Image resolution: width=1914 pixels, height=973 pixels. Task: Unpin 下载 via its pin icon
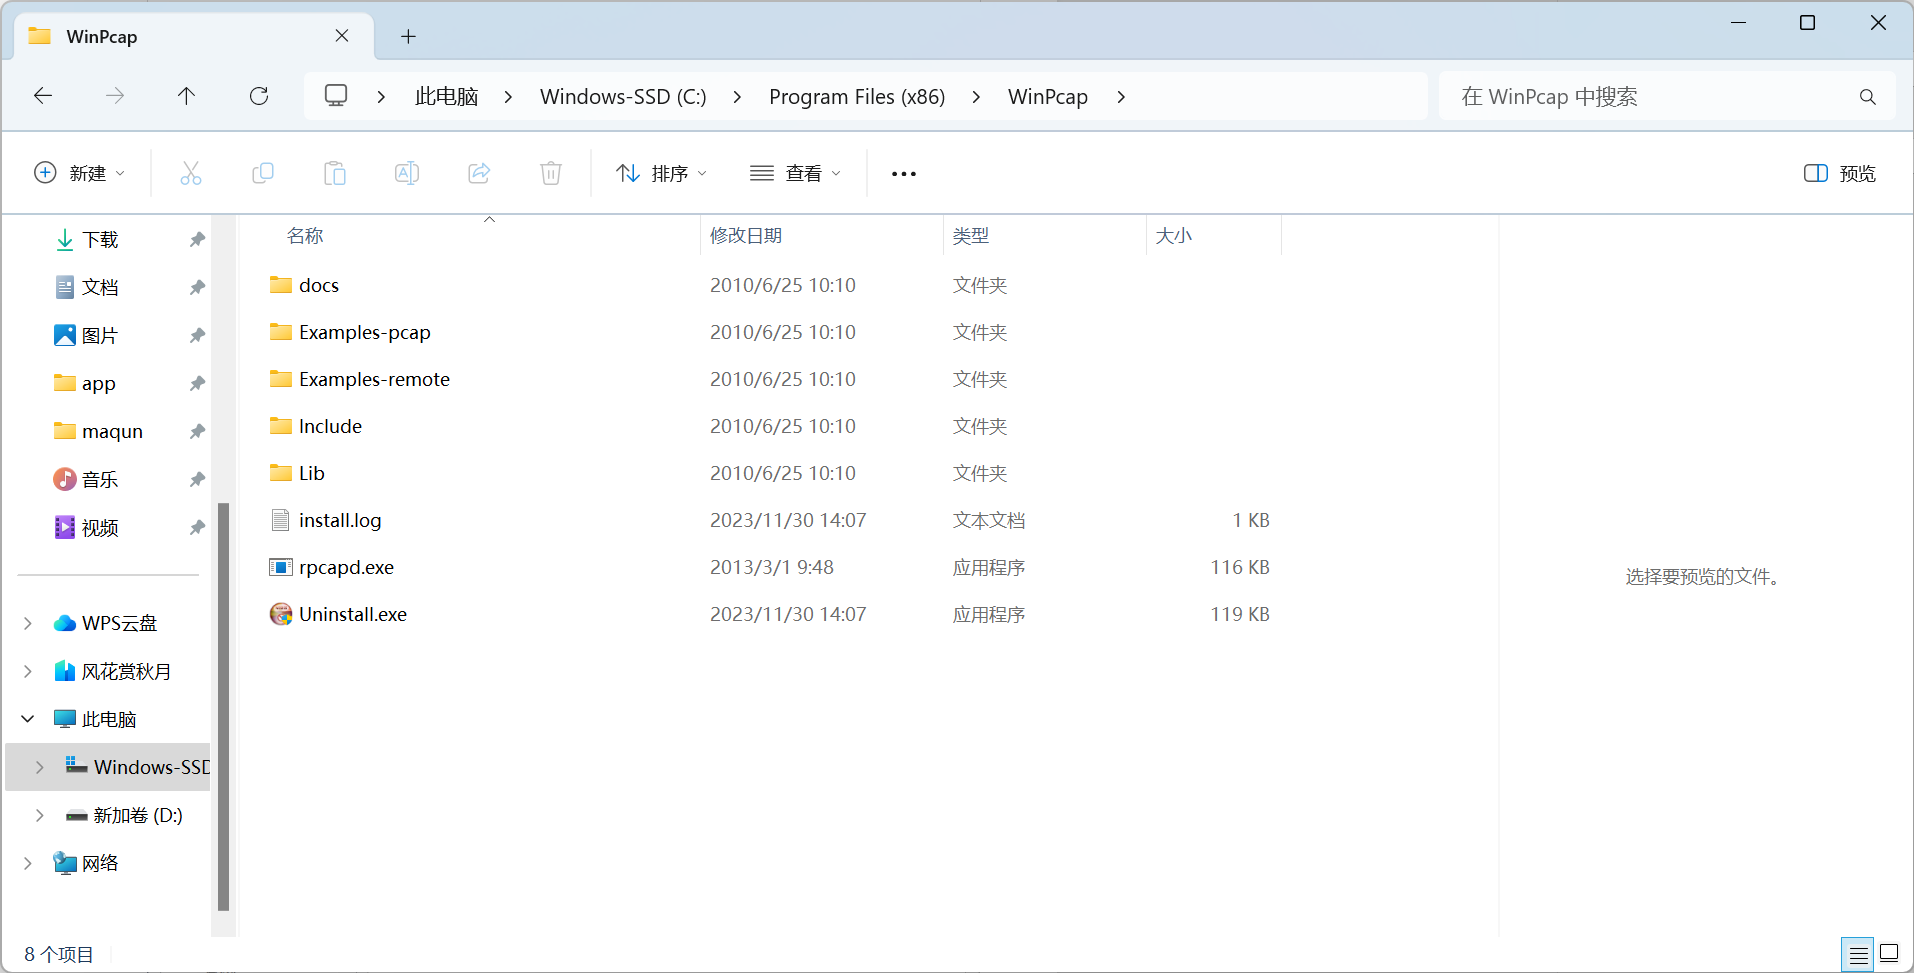pos(197,239)
